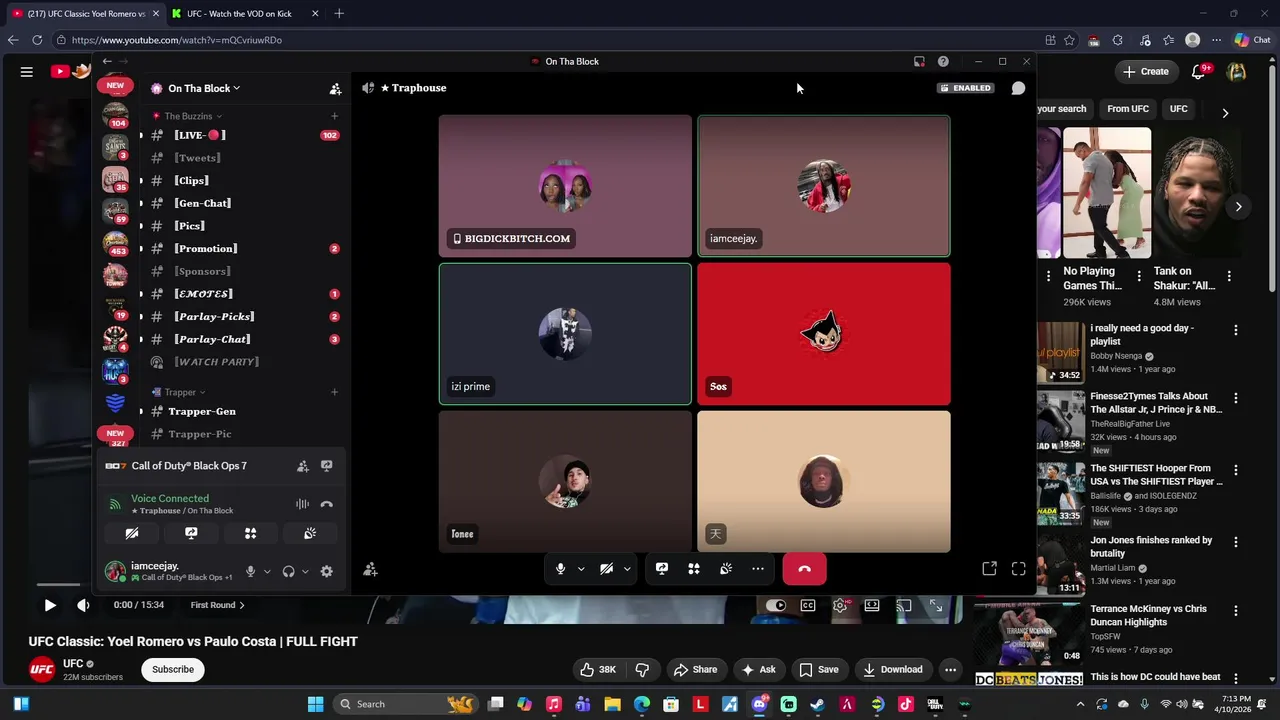Add channel to The Buzzins category
The image size is (1280, 720).
(334, 116)
